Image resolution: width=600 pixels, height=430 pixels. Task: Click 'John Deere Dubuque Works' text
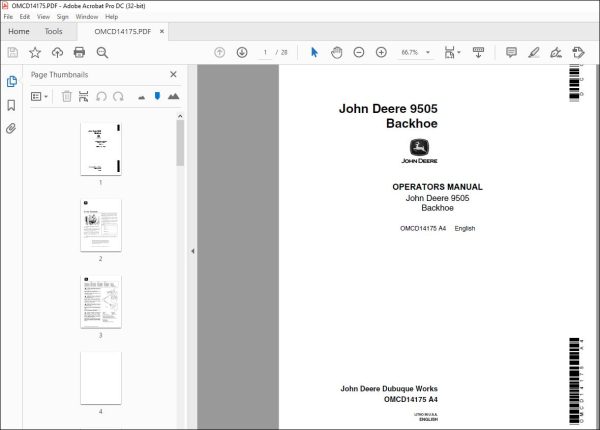[389, 389]
